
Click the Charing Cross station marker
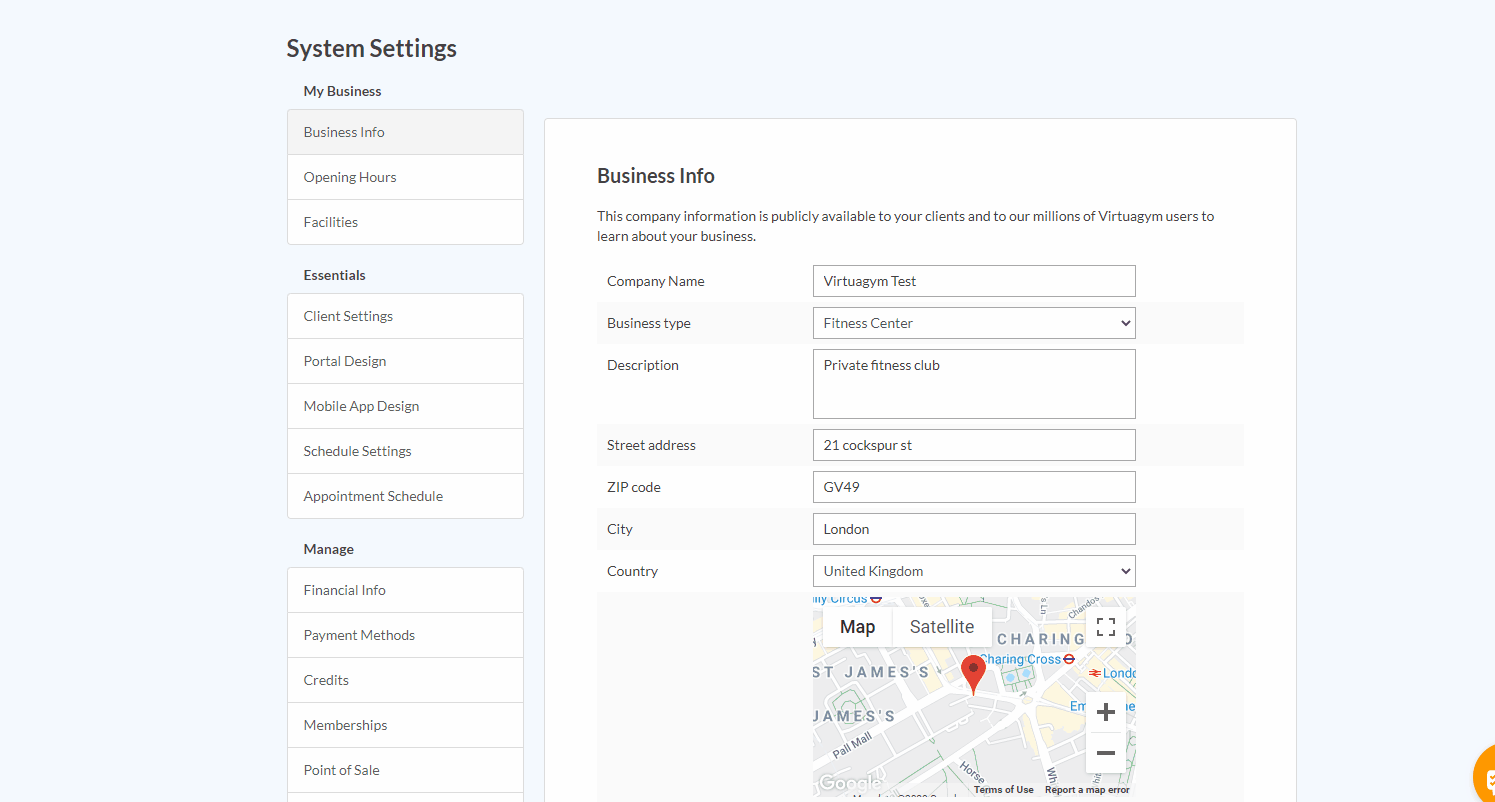click(1068, 659)
